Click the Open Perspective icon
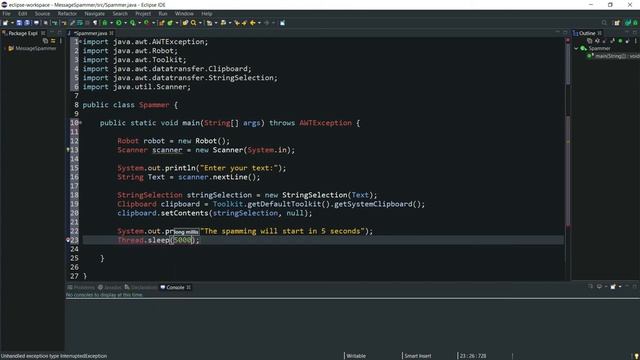640x360 pixels. 617,23
